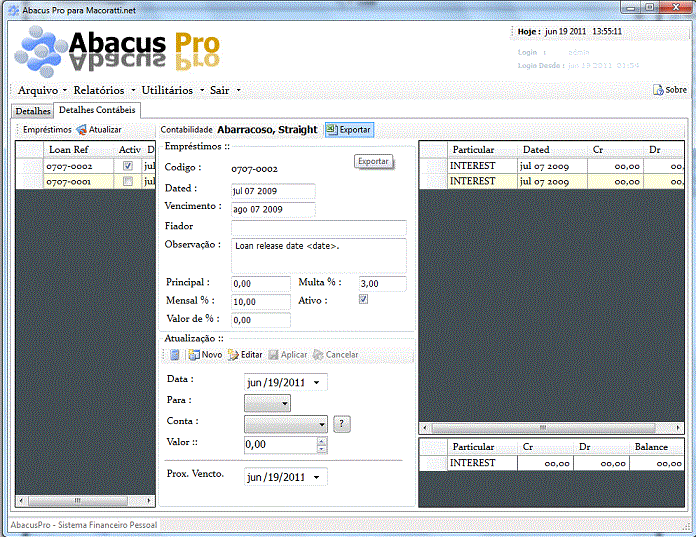Open the Arquivo menu

[38, 90]
